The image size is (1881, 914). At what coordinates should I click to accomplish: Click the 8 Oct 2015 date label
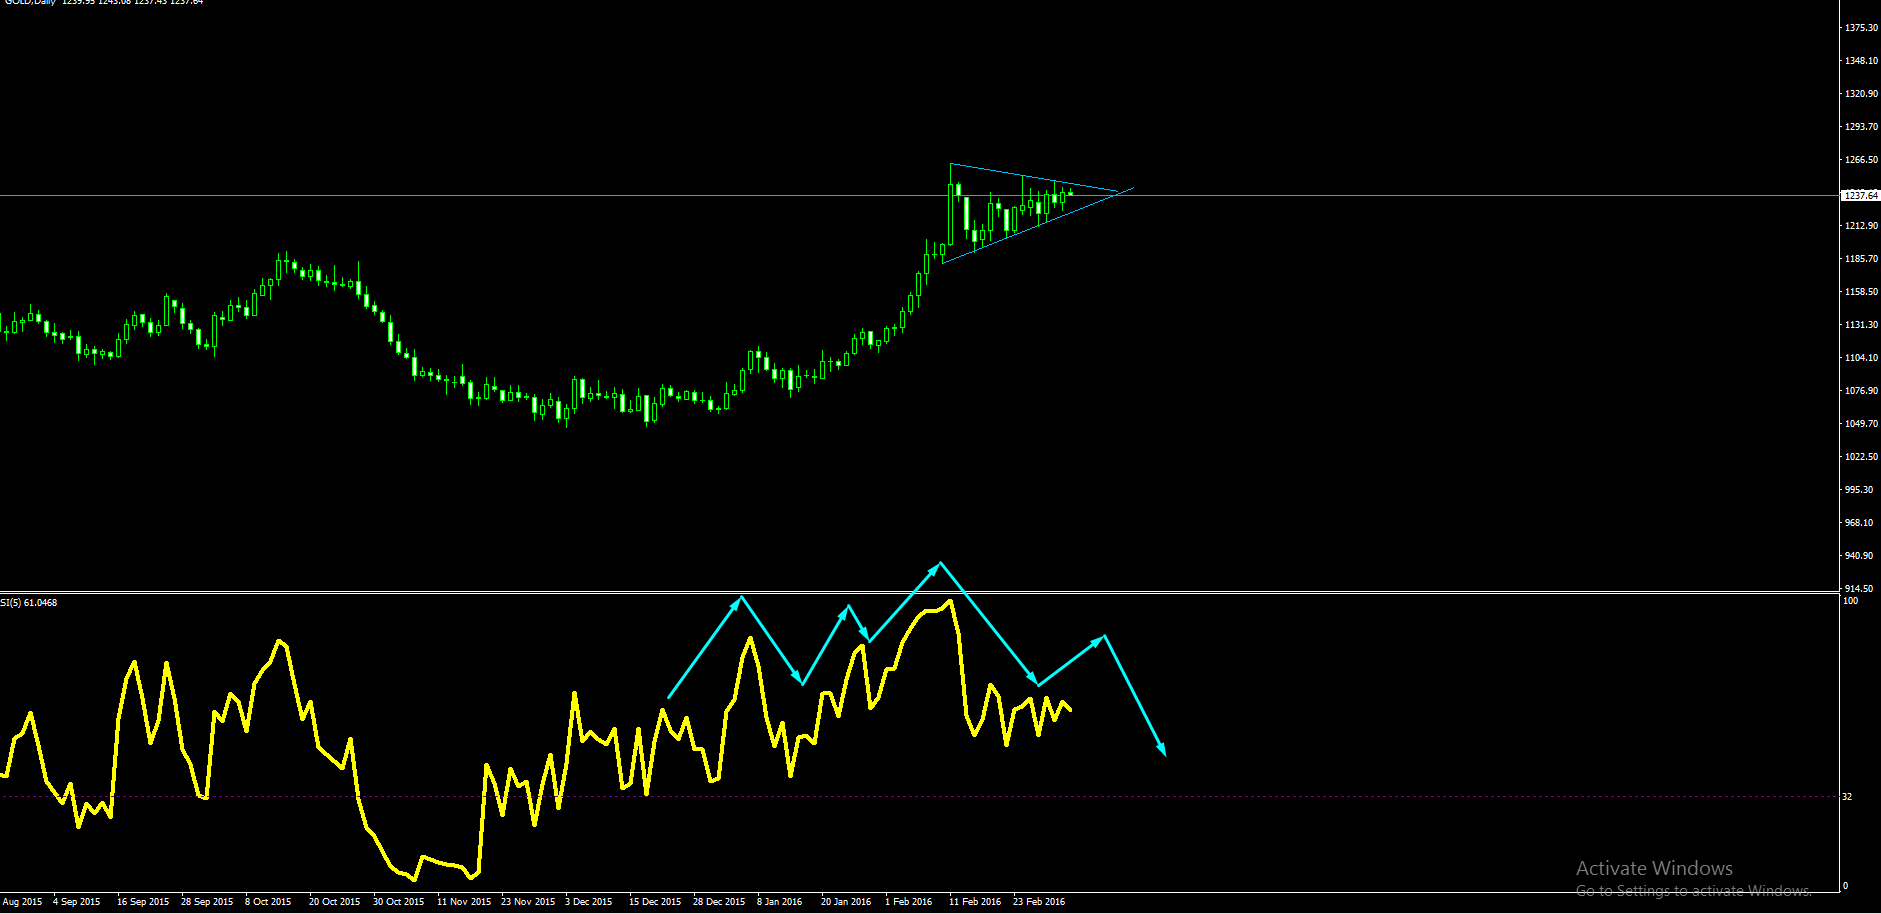(268, 902)
